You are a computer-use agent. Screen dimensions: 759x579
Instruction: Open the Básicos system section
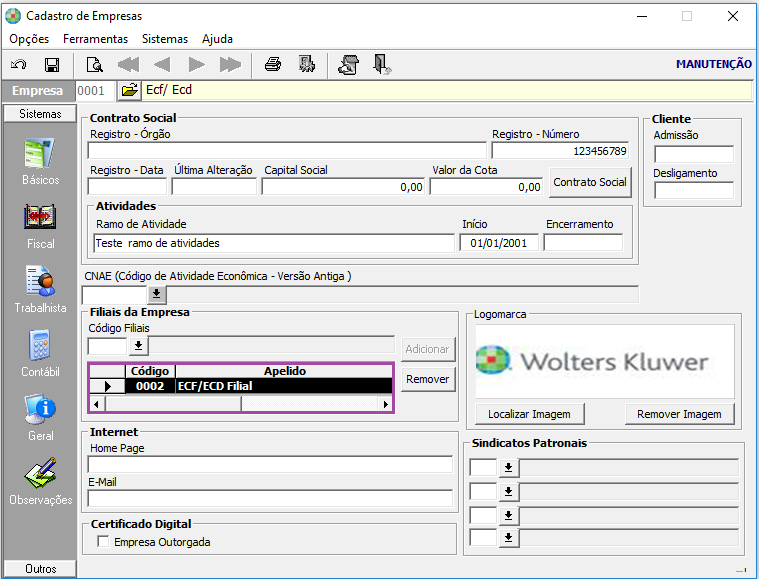(x=40, y=162)
